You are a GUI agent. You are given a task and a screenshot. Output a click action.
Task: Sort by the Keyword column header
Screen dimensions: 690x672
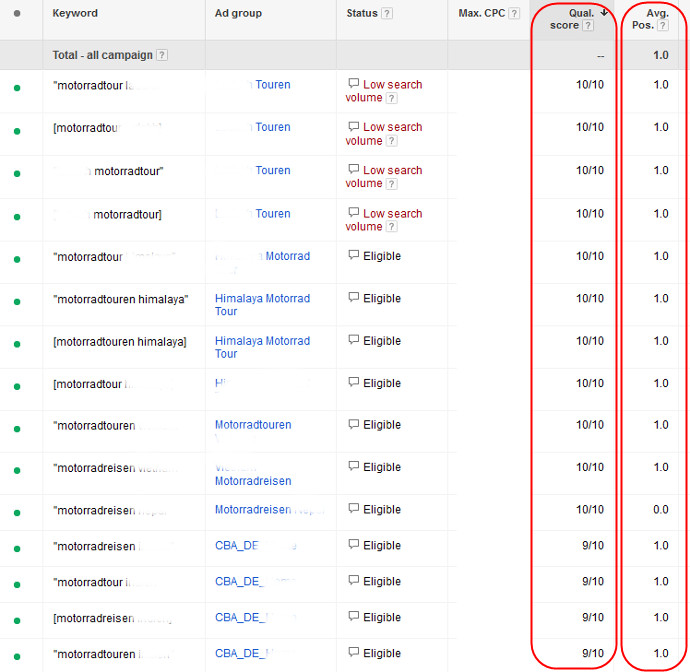[75, 14]
